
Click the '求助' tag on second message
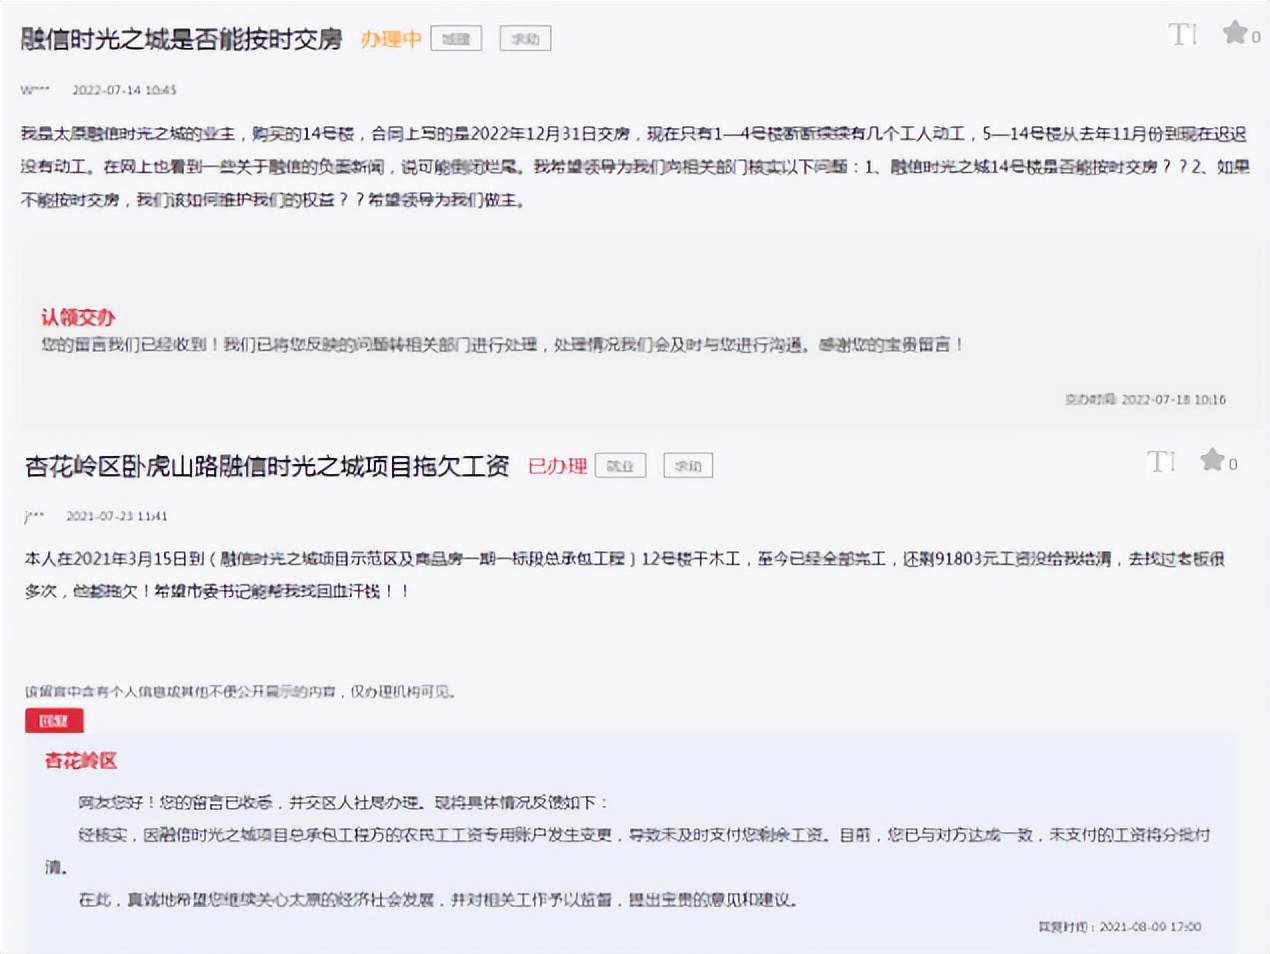coord(688,465)
